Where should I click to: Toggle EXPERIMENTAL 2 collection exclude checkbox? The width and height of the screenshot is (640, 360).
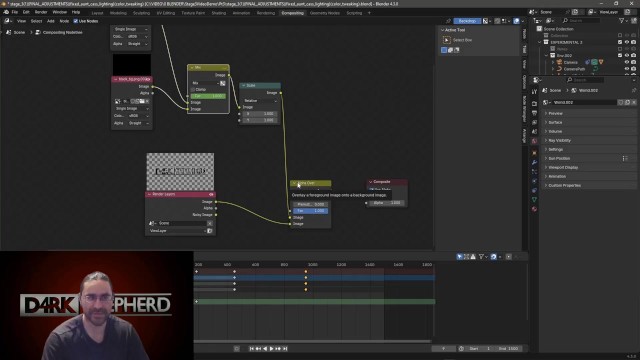coord(620,42)
